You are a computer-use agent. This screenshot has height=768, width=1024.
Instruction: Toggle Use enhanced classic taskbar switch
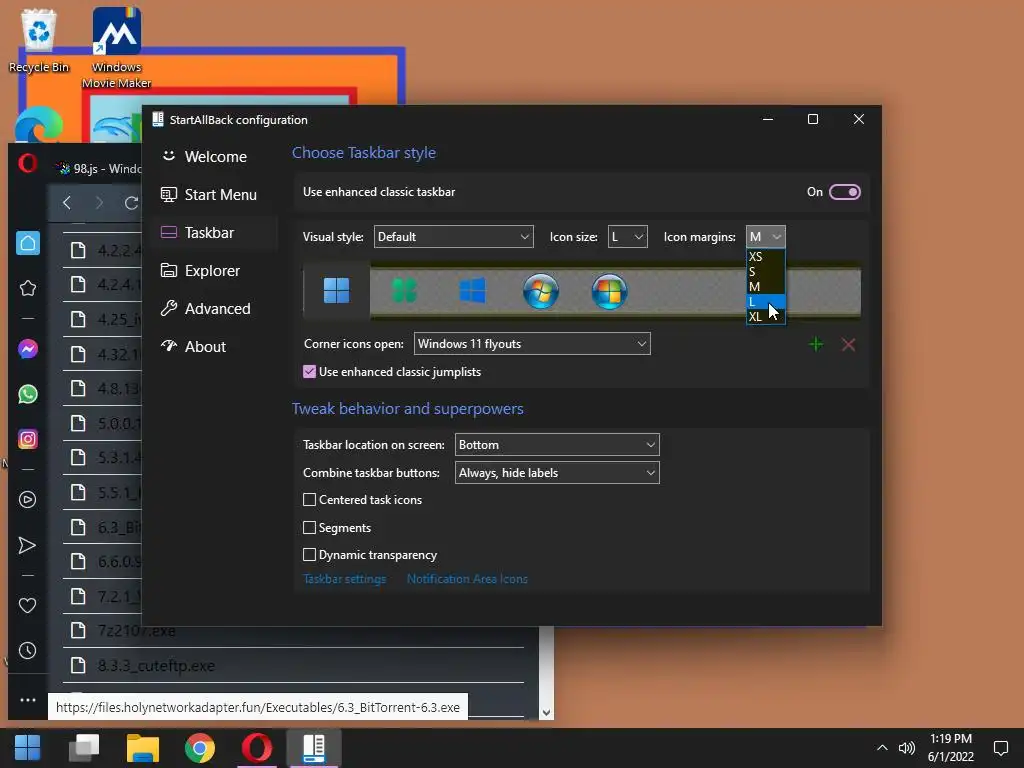point(844,192)
